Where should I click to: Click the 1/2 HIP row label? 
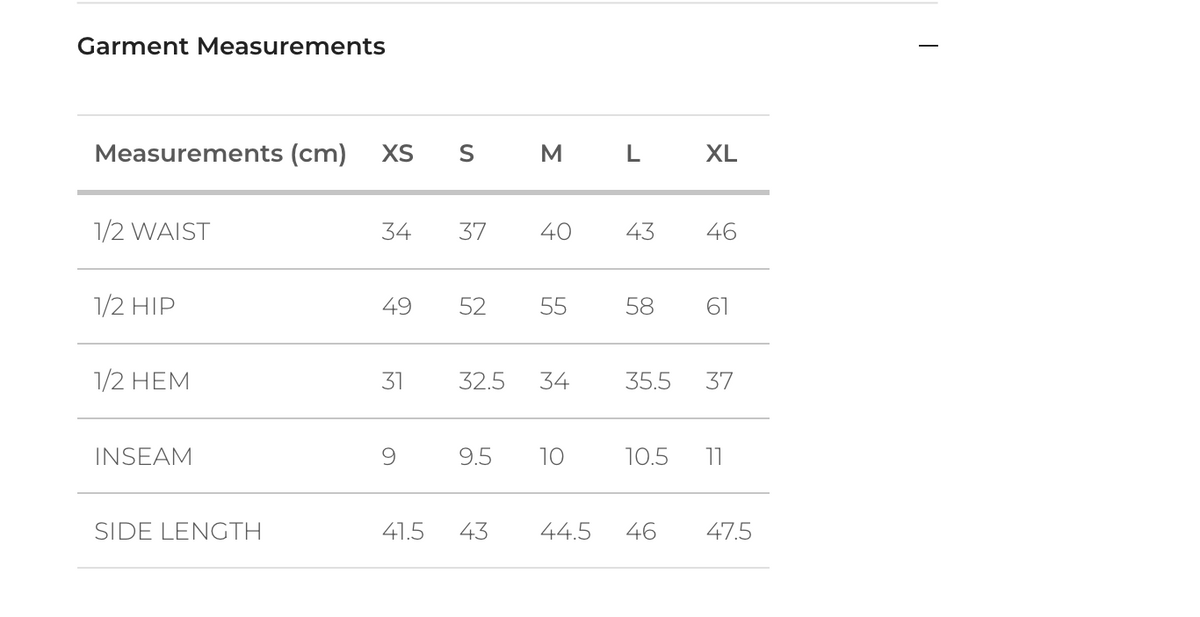tap(134, 307)
